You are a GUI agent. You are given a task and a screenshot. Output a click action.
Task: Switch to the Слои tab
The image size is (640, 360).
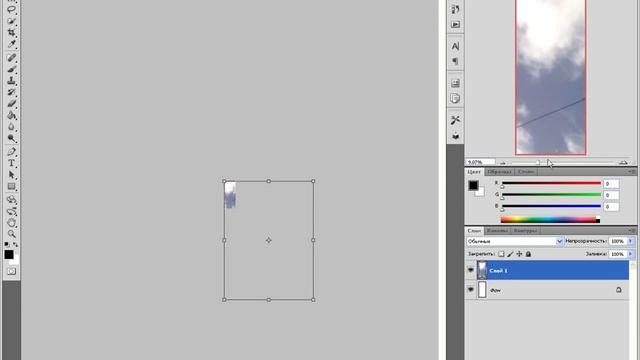pos(474,231)
